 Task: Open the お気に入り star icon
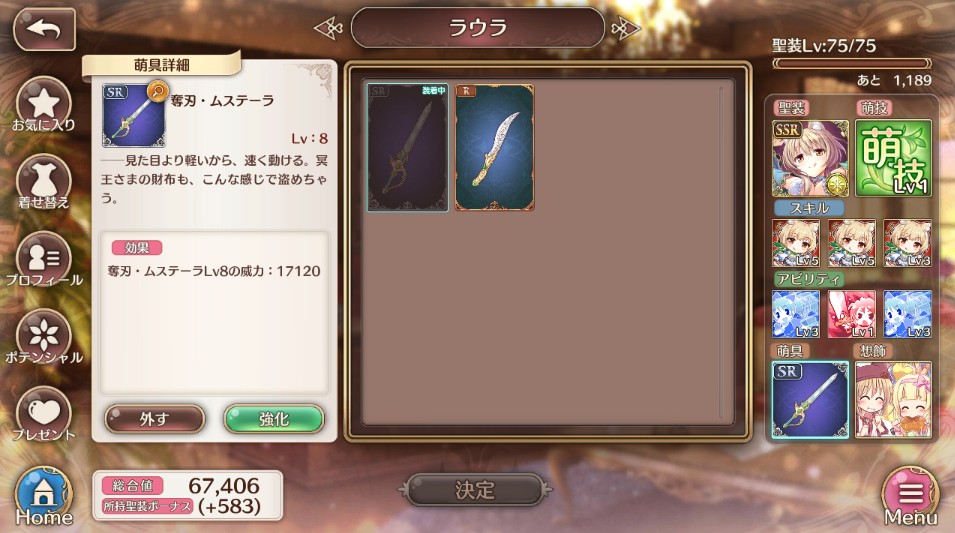tap(44, 105)
